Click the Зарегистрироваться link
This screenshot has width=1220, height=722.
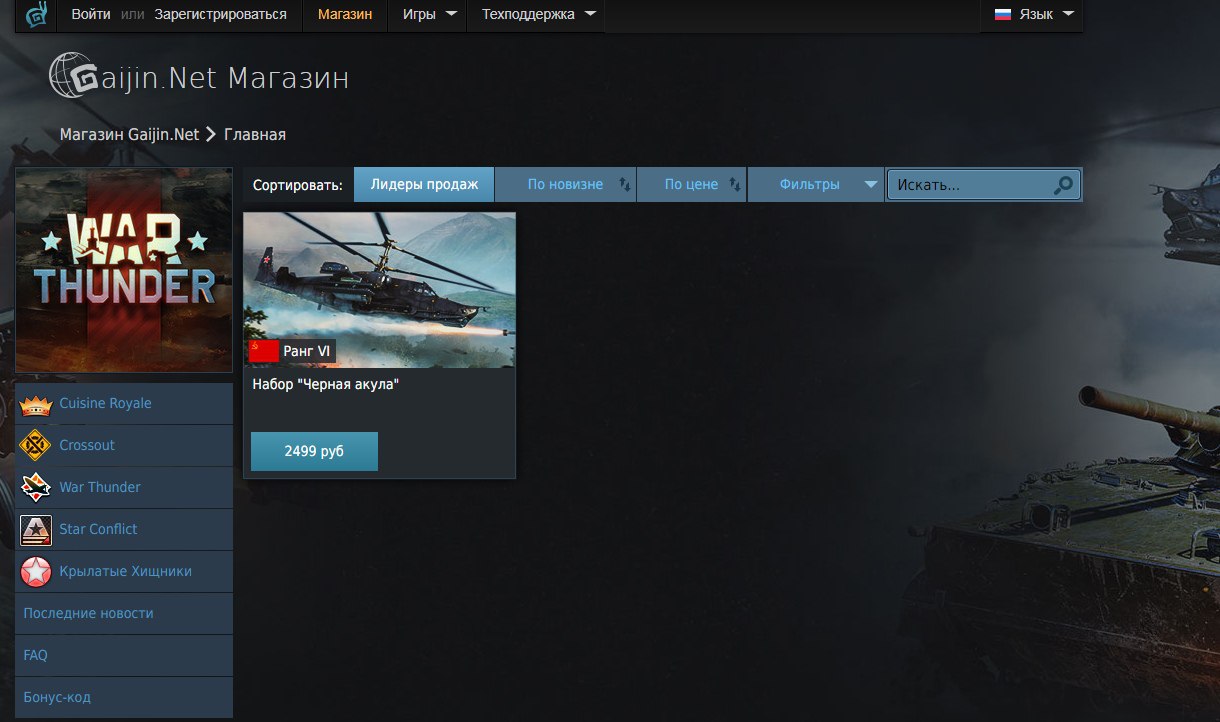coord(220,15)
